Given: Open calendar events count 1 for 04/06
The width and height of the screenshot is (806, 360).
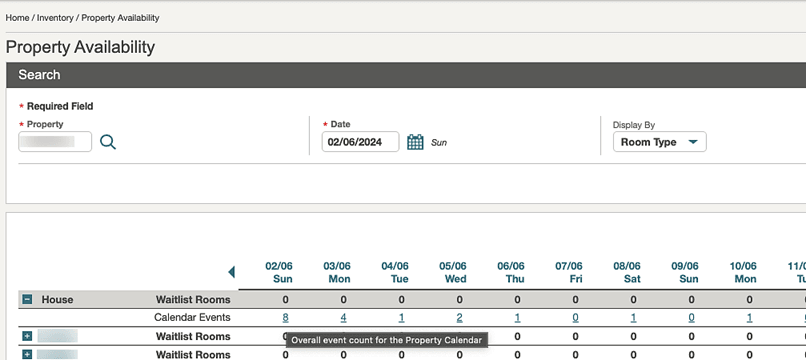Looking at the screenshot, I should point(401,318).
